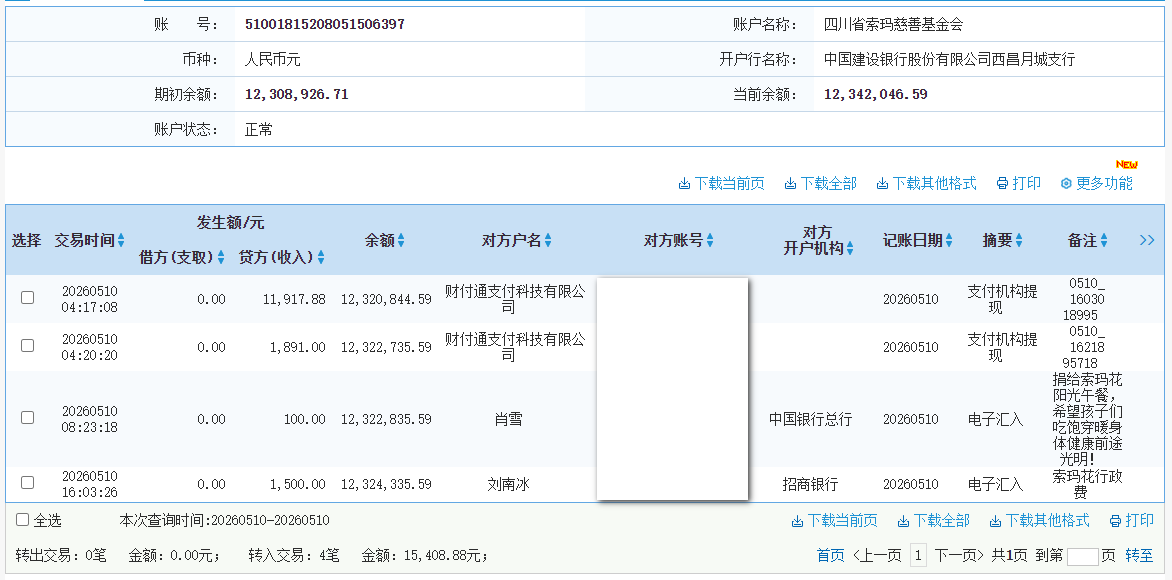Sort by 交易时间 sort arrows
Viewport: 1172px width, 580px height.
[x=121, y=241]
